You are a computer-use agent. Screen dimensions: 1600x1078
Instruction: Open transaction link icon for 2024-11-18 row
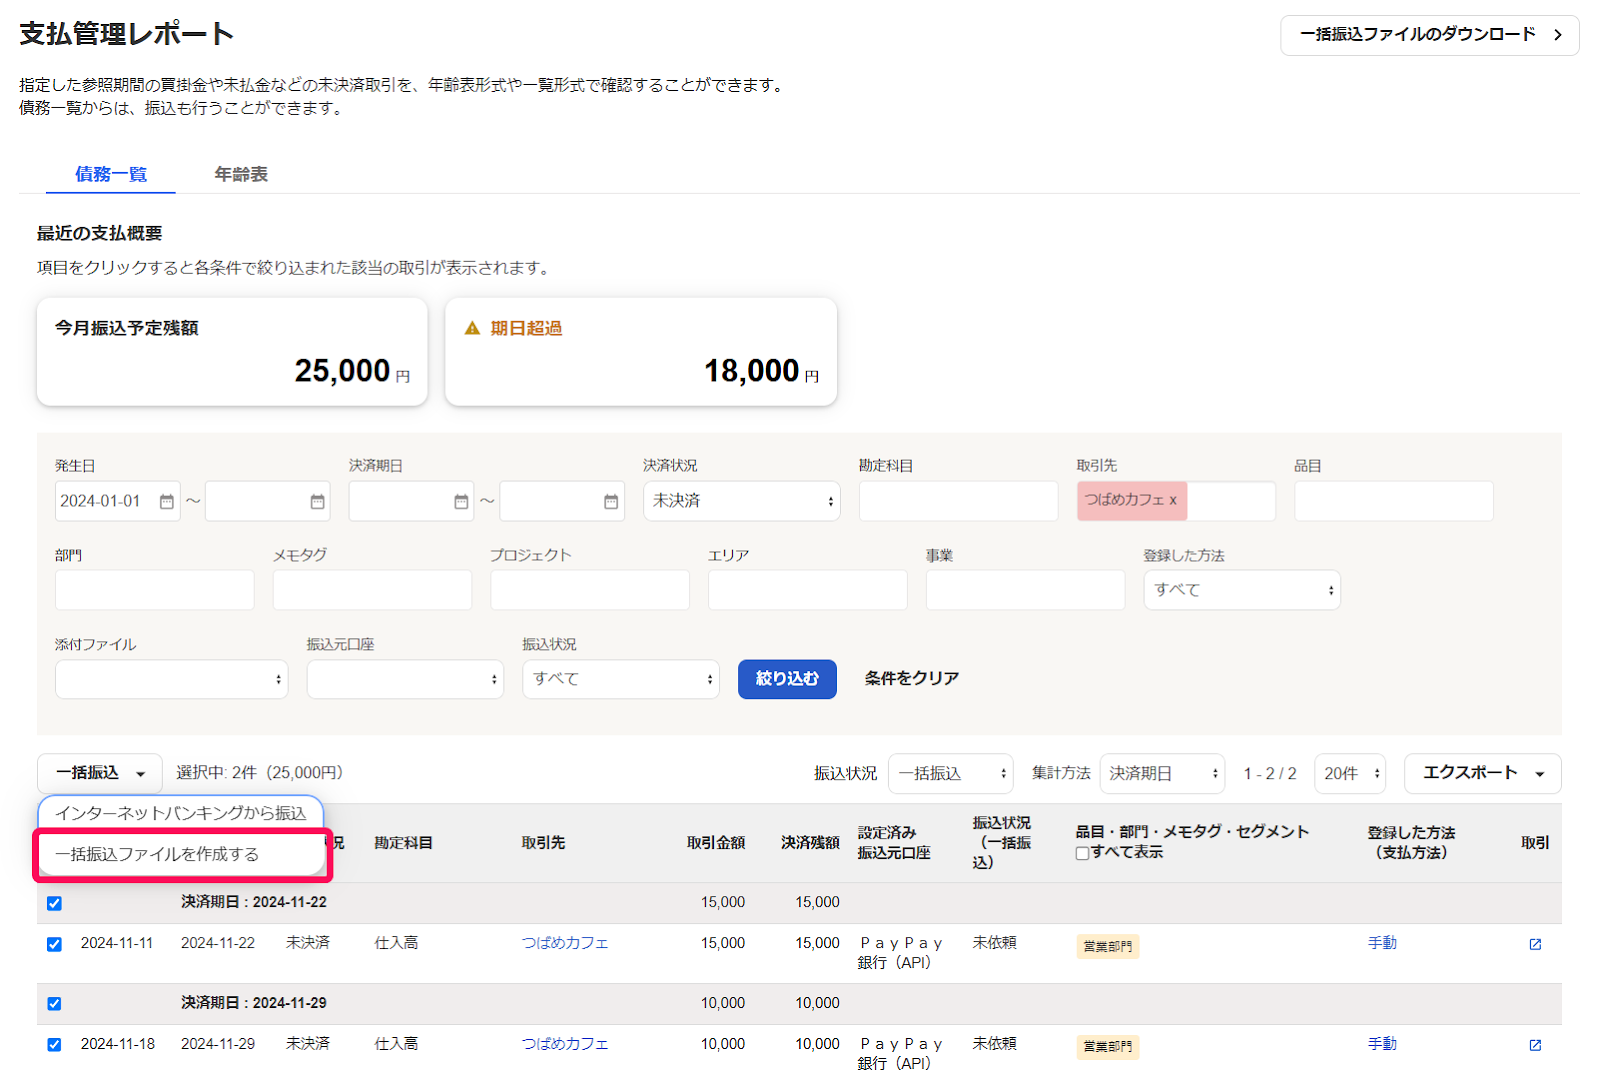1535,1045
